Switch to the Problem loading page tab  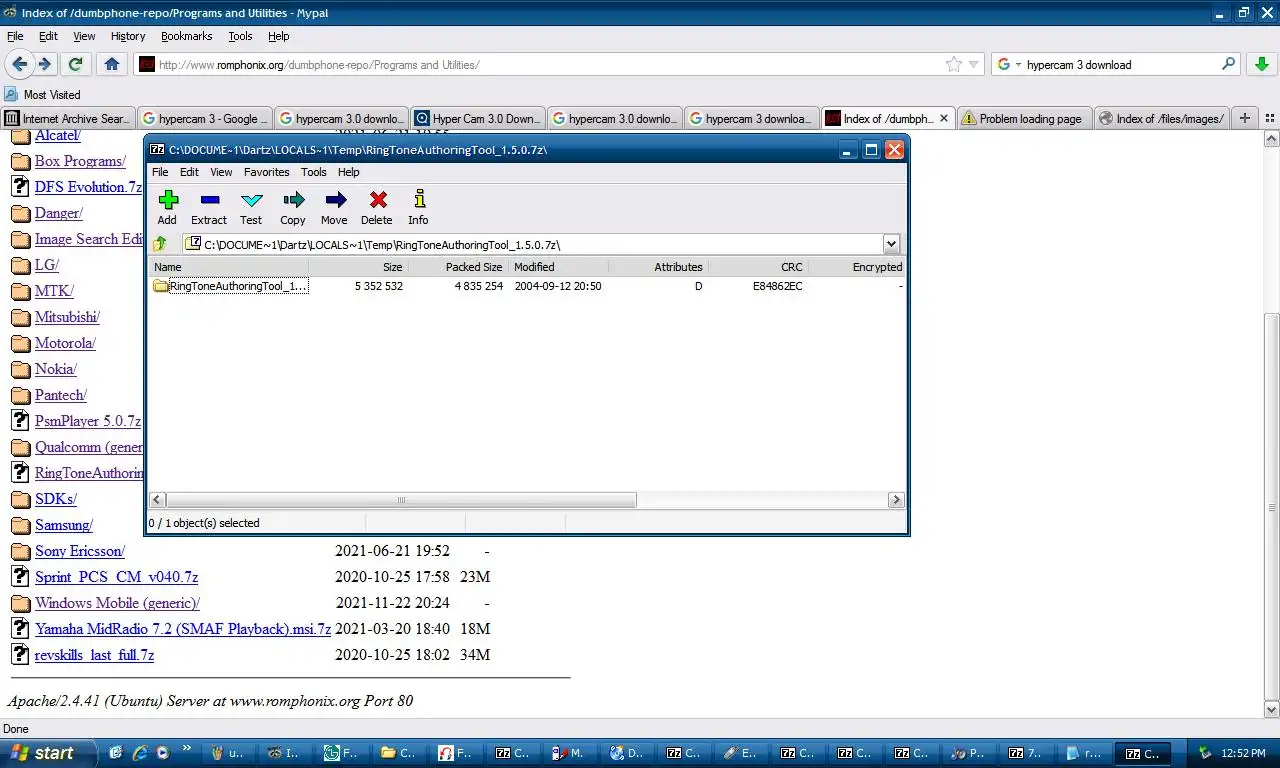point(1023,118)
